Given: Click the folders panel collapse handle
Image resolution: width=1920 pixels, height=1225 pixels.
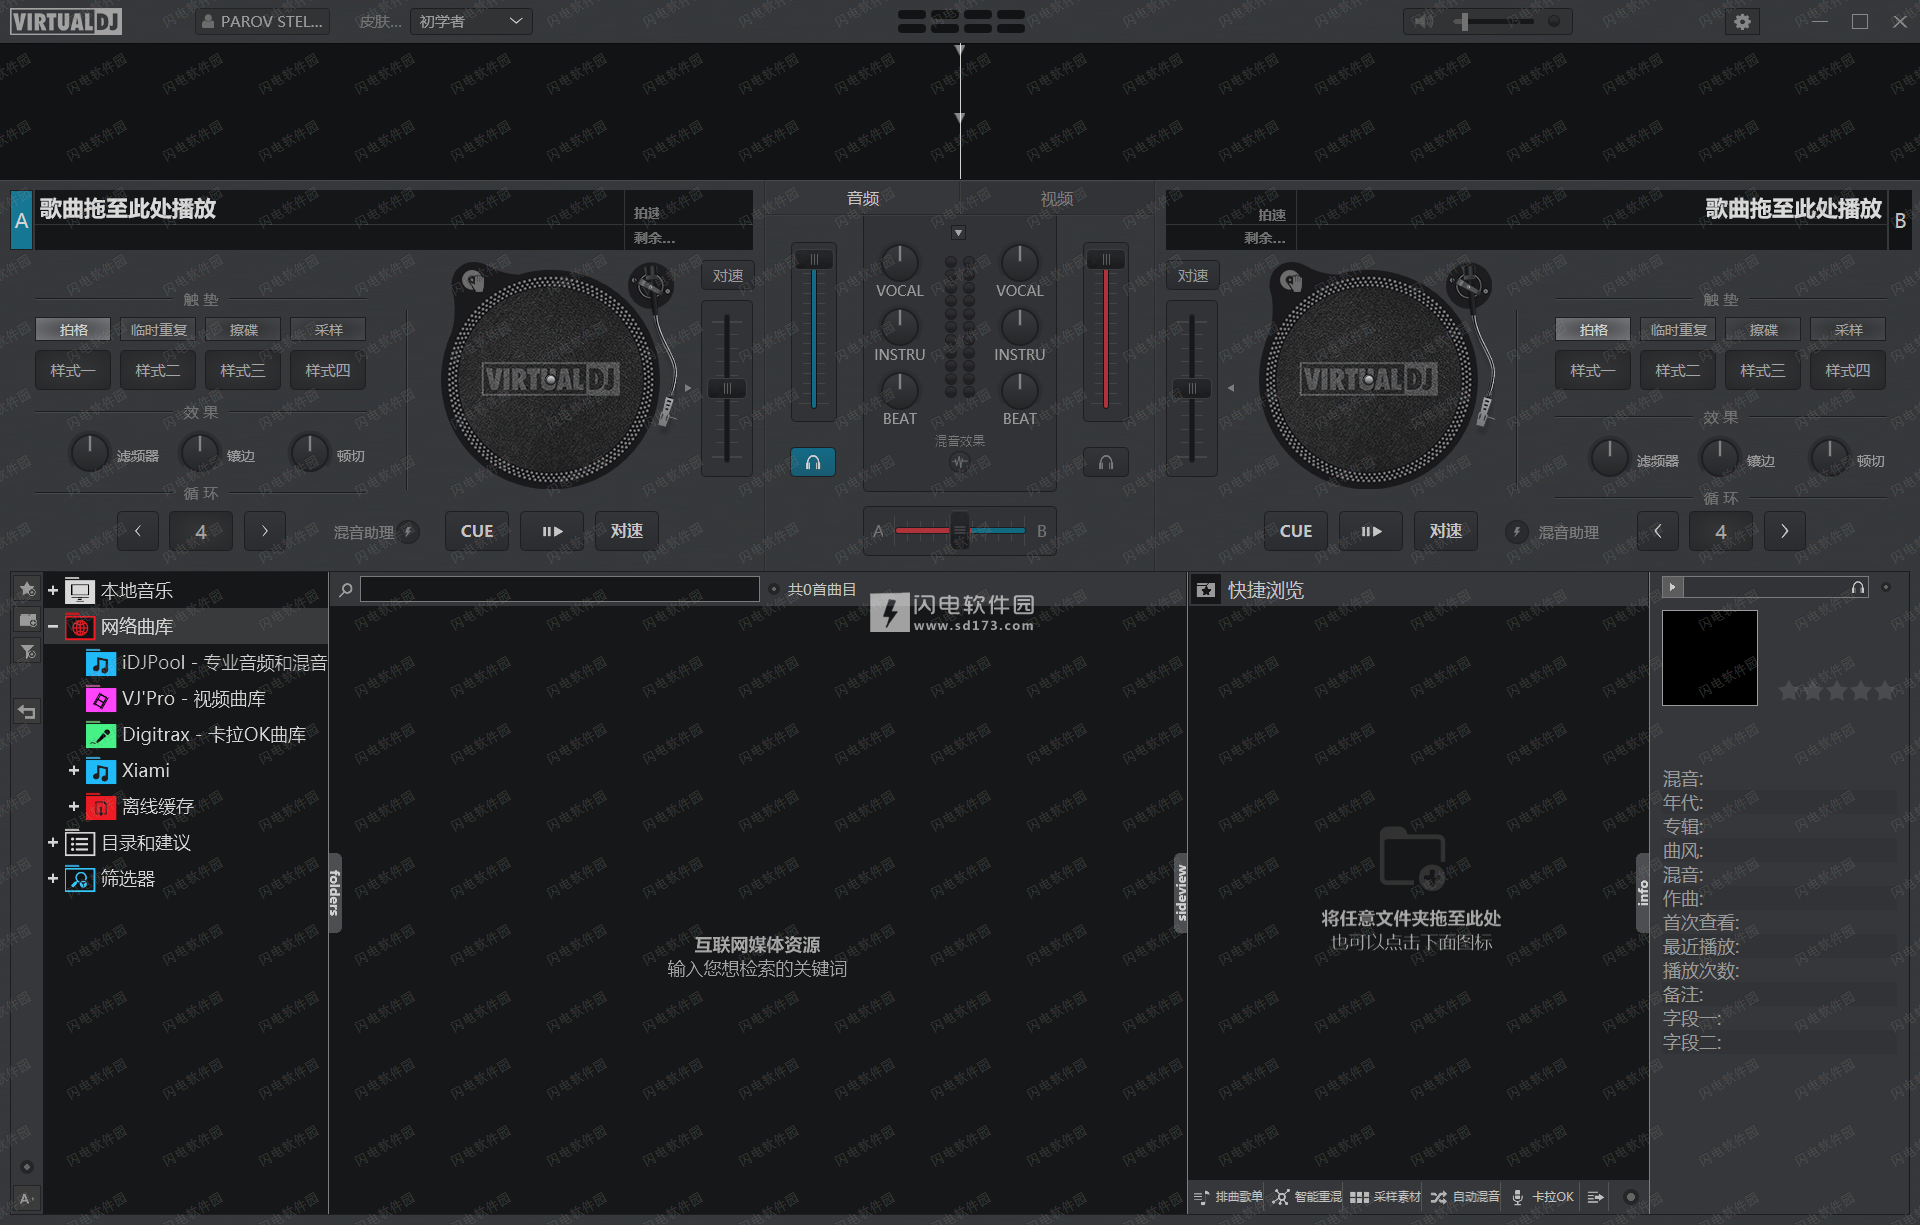Looking at the screenshot, I should pyautogui.click(x=335, y=893).
